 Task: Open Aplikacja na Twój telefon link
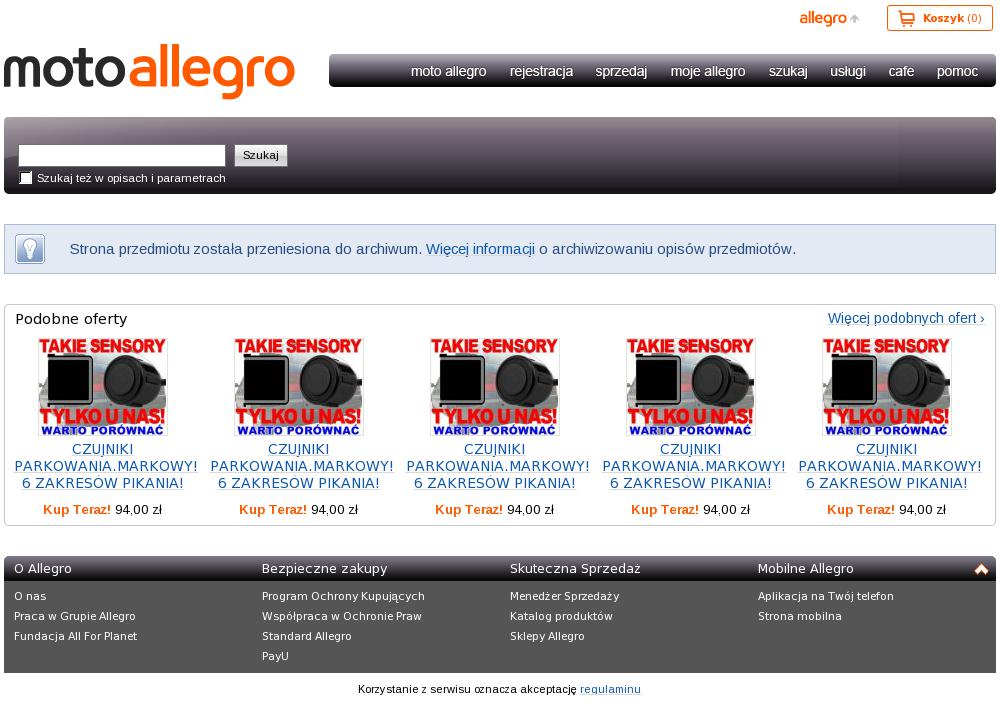click(825, 596)
